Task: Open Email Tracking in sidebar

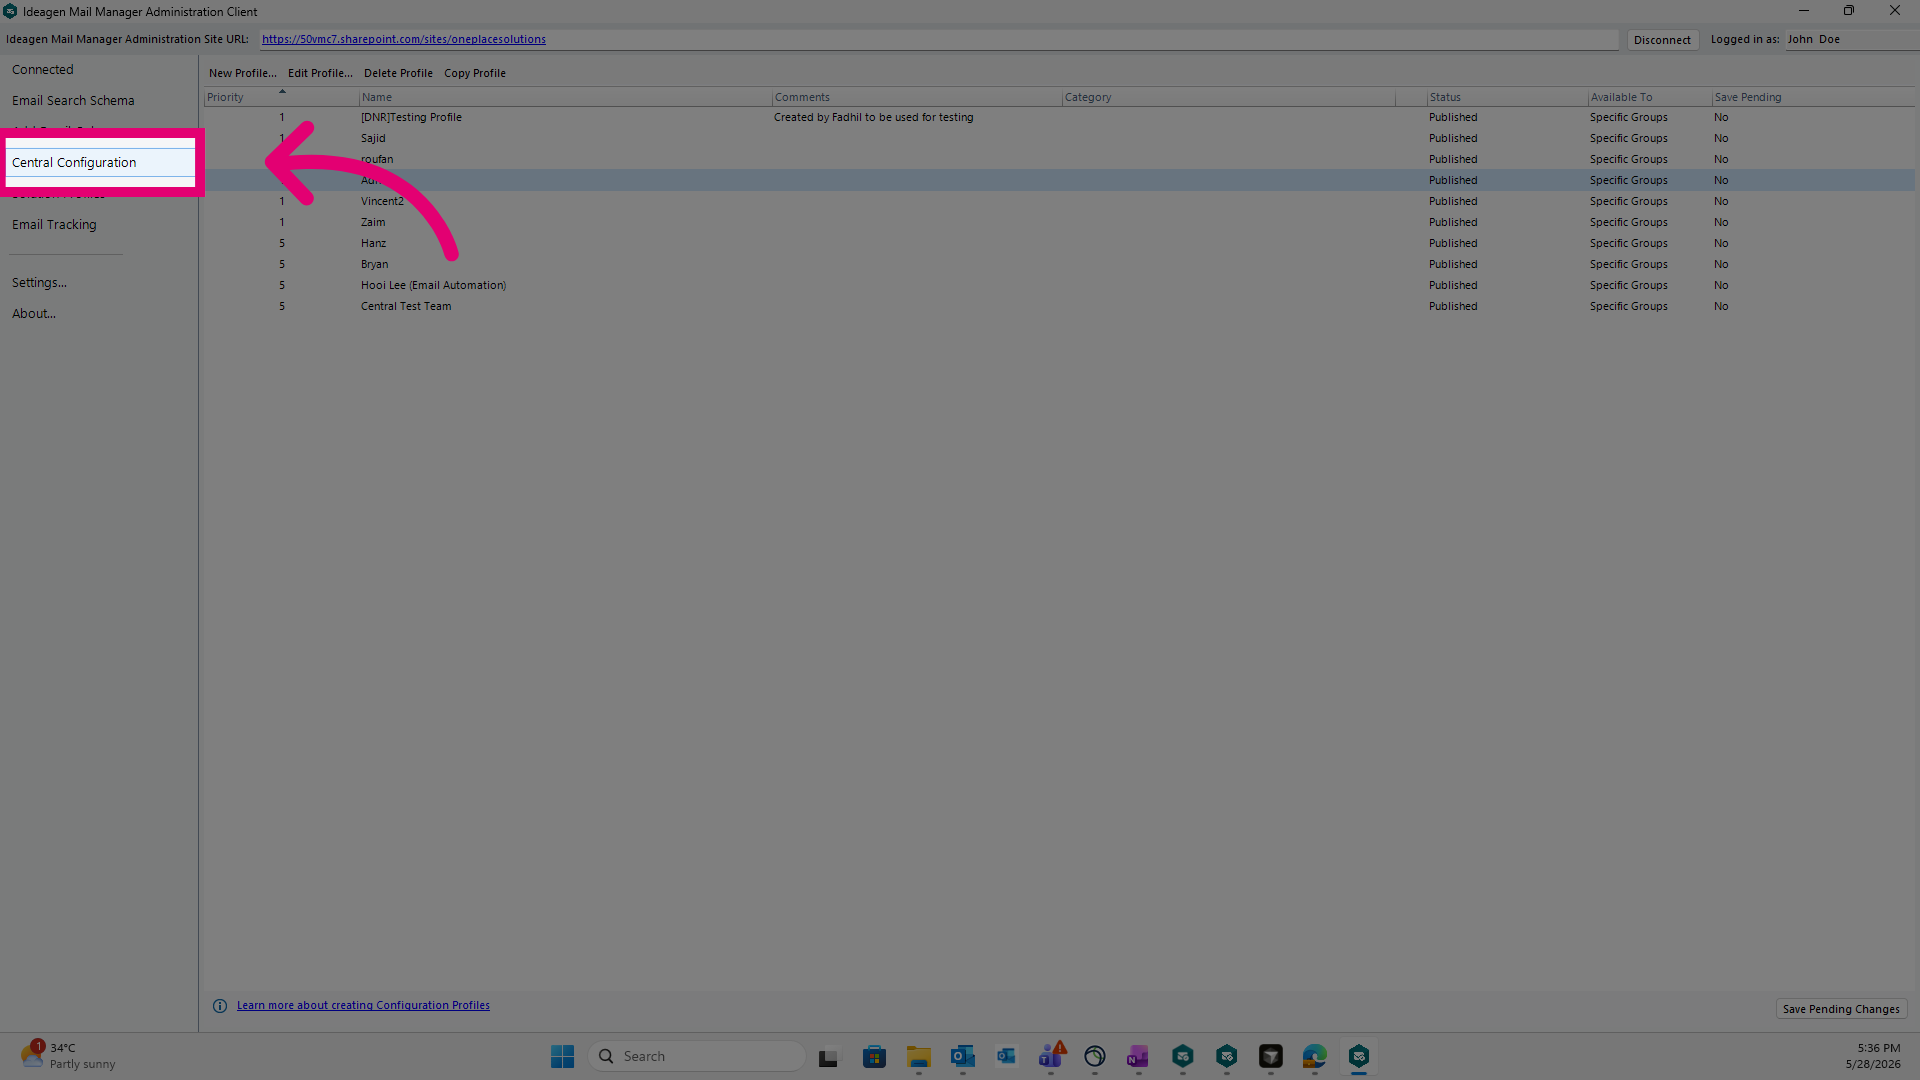Action: (x=54, y=225)
